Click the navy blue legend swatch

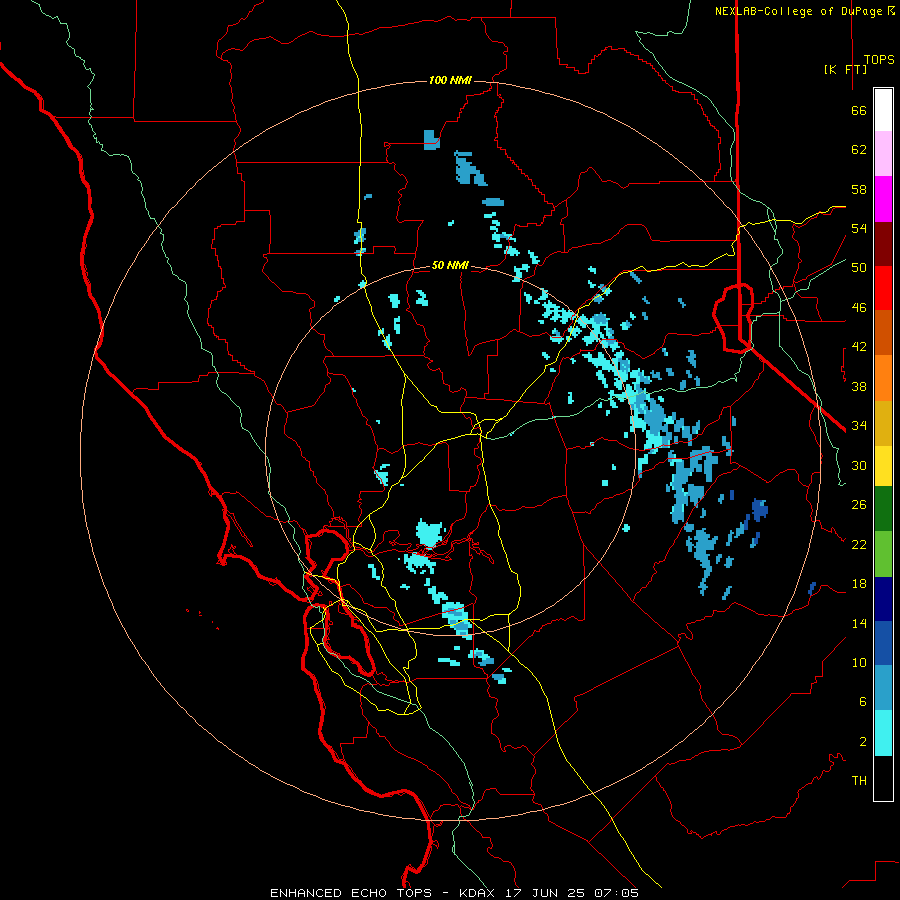point(883,599)
